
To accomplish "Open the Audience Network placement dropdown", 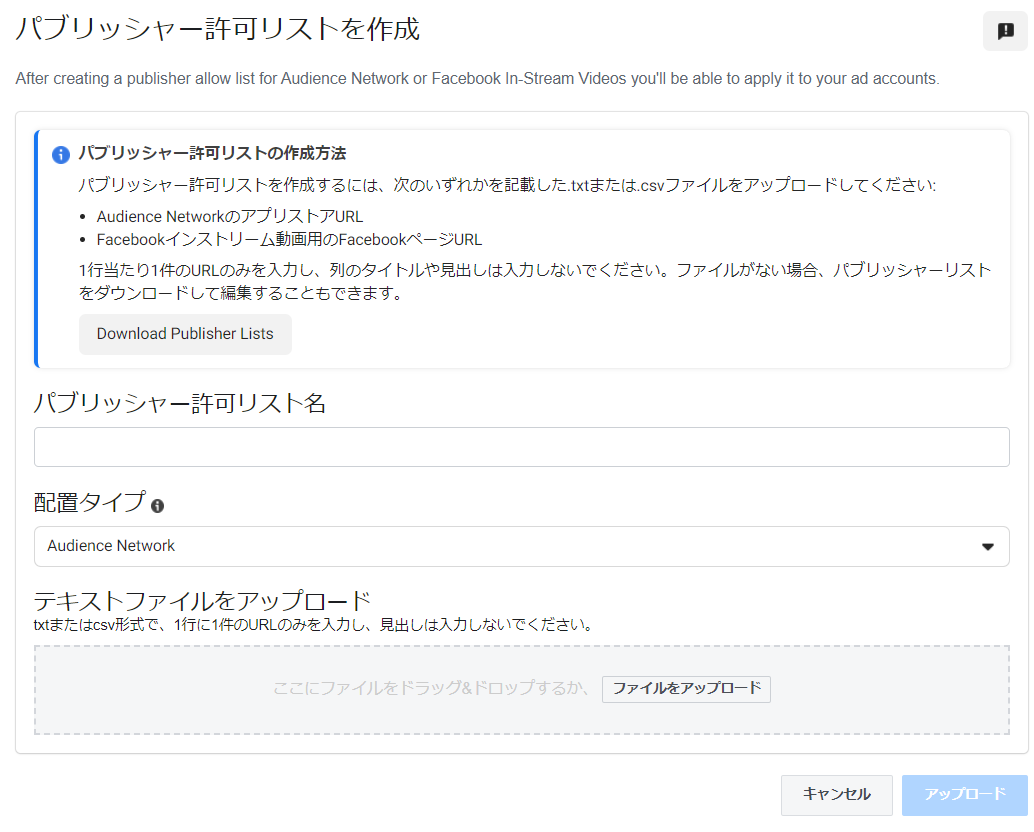I will coord(520,547).
